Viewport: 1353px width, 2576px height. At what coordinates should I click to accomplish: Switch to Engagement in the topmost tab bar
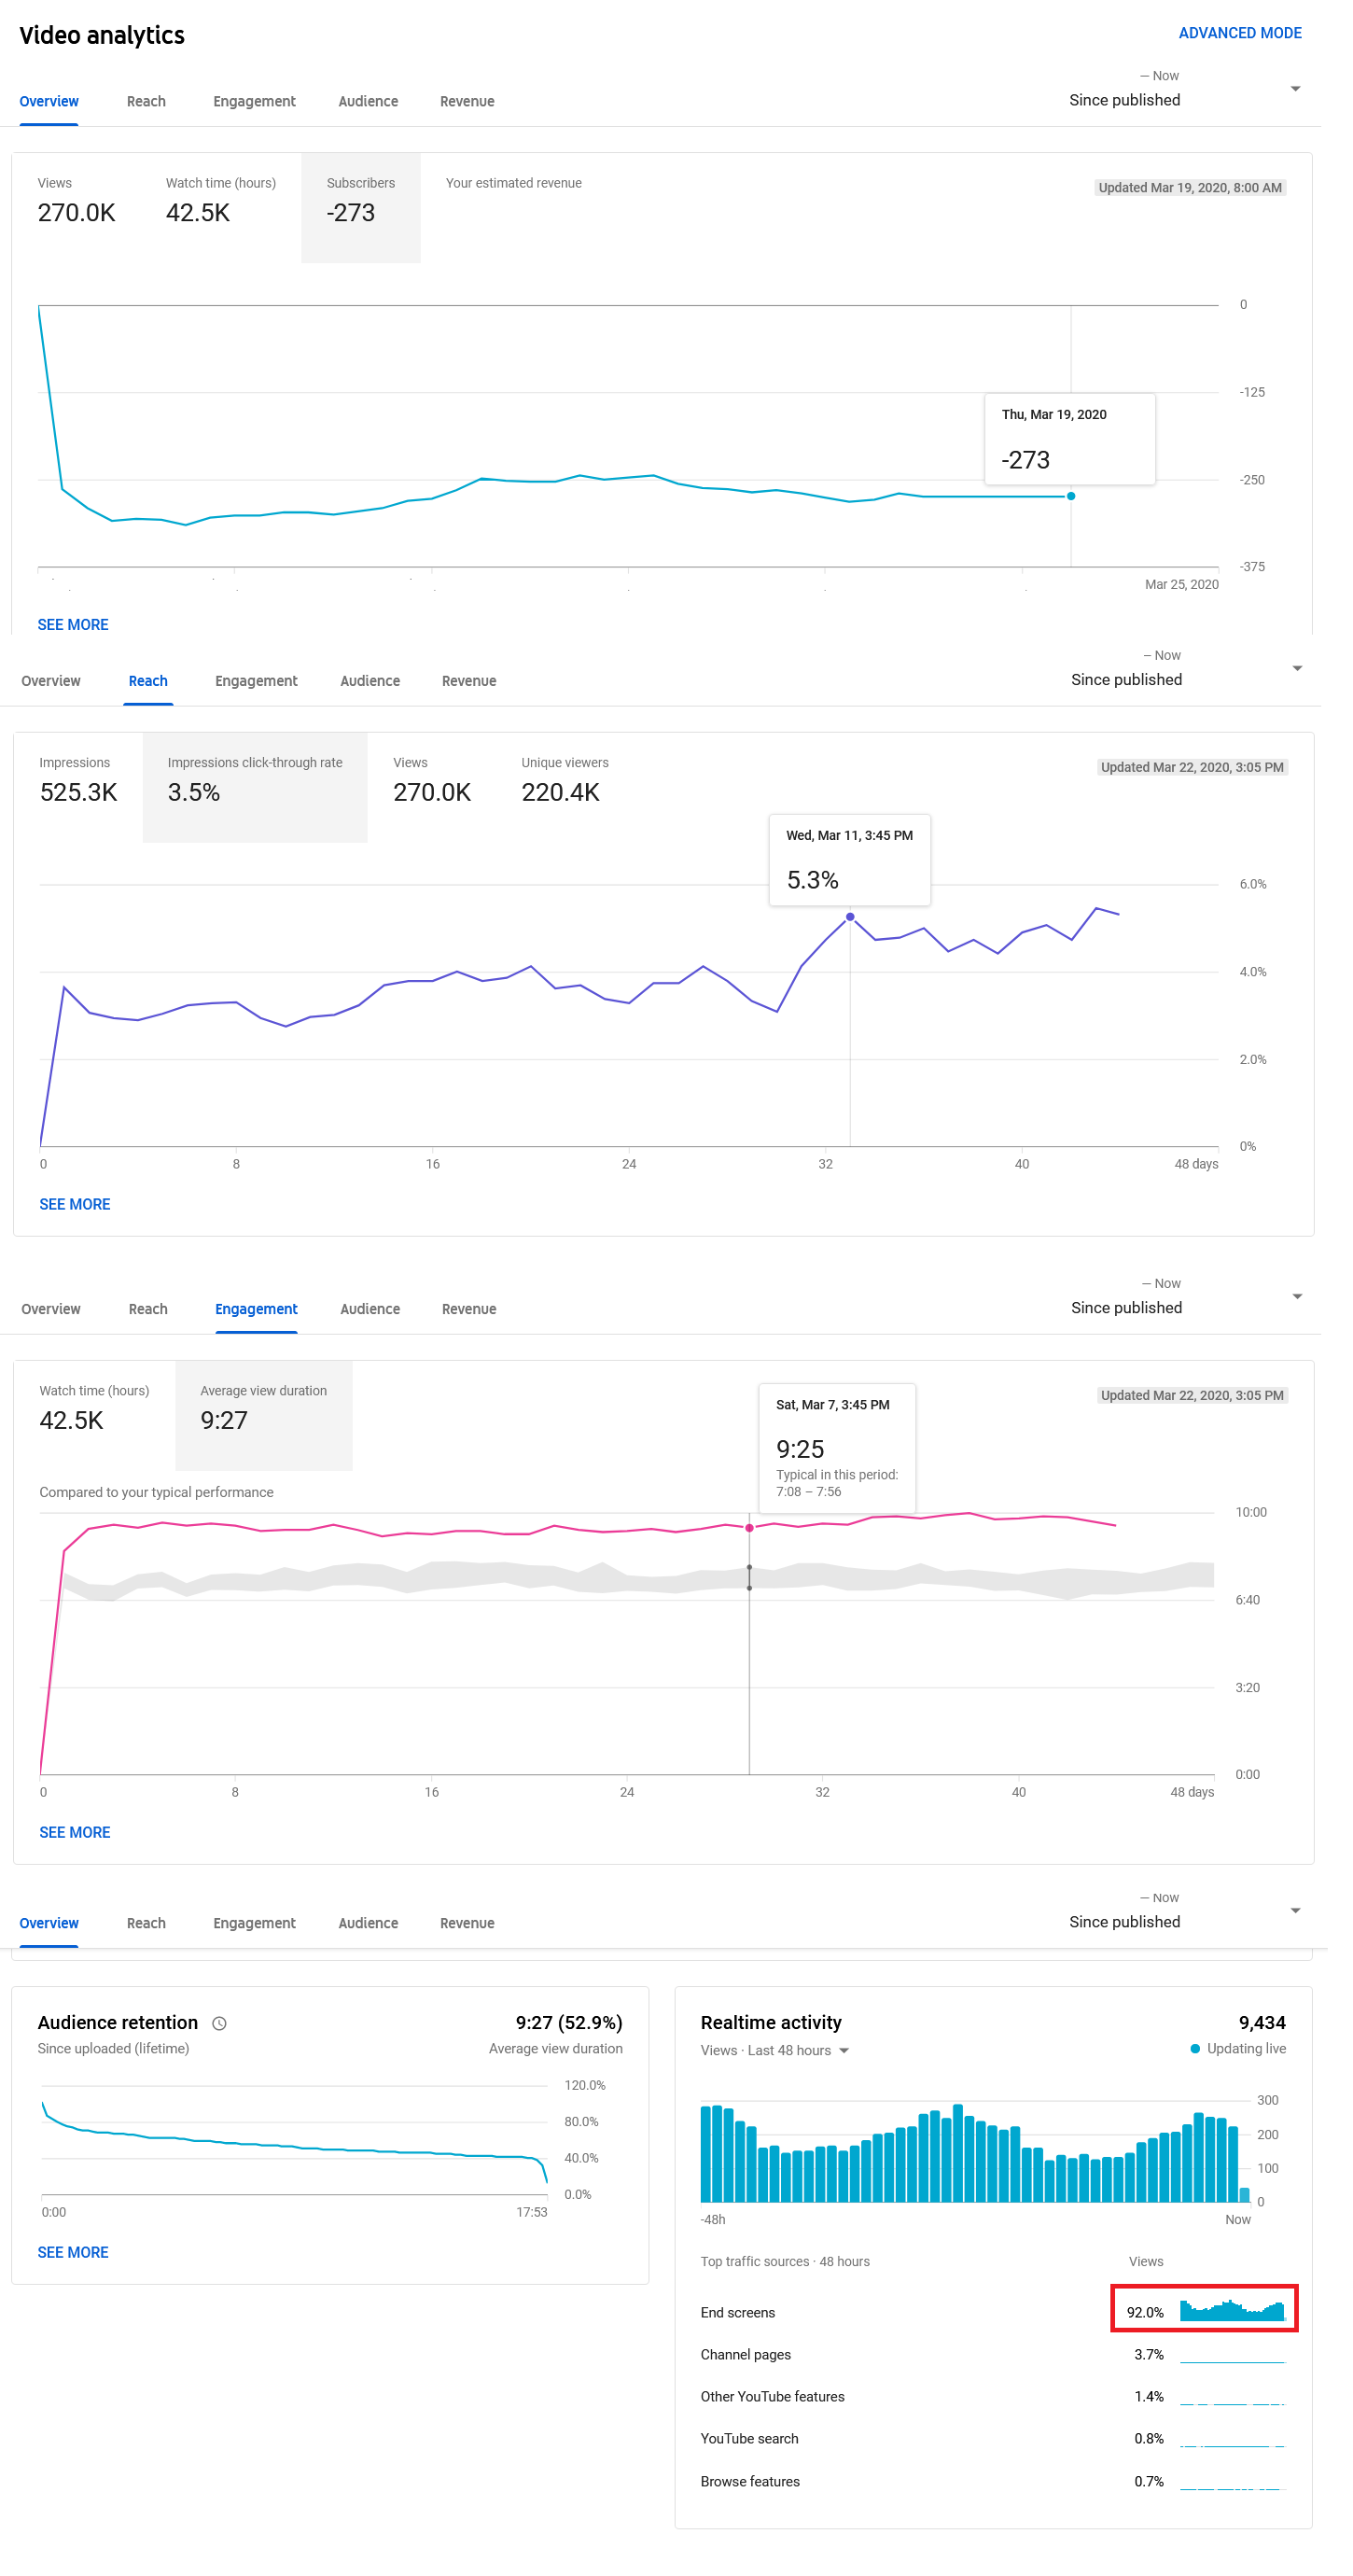pos(254,101)
